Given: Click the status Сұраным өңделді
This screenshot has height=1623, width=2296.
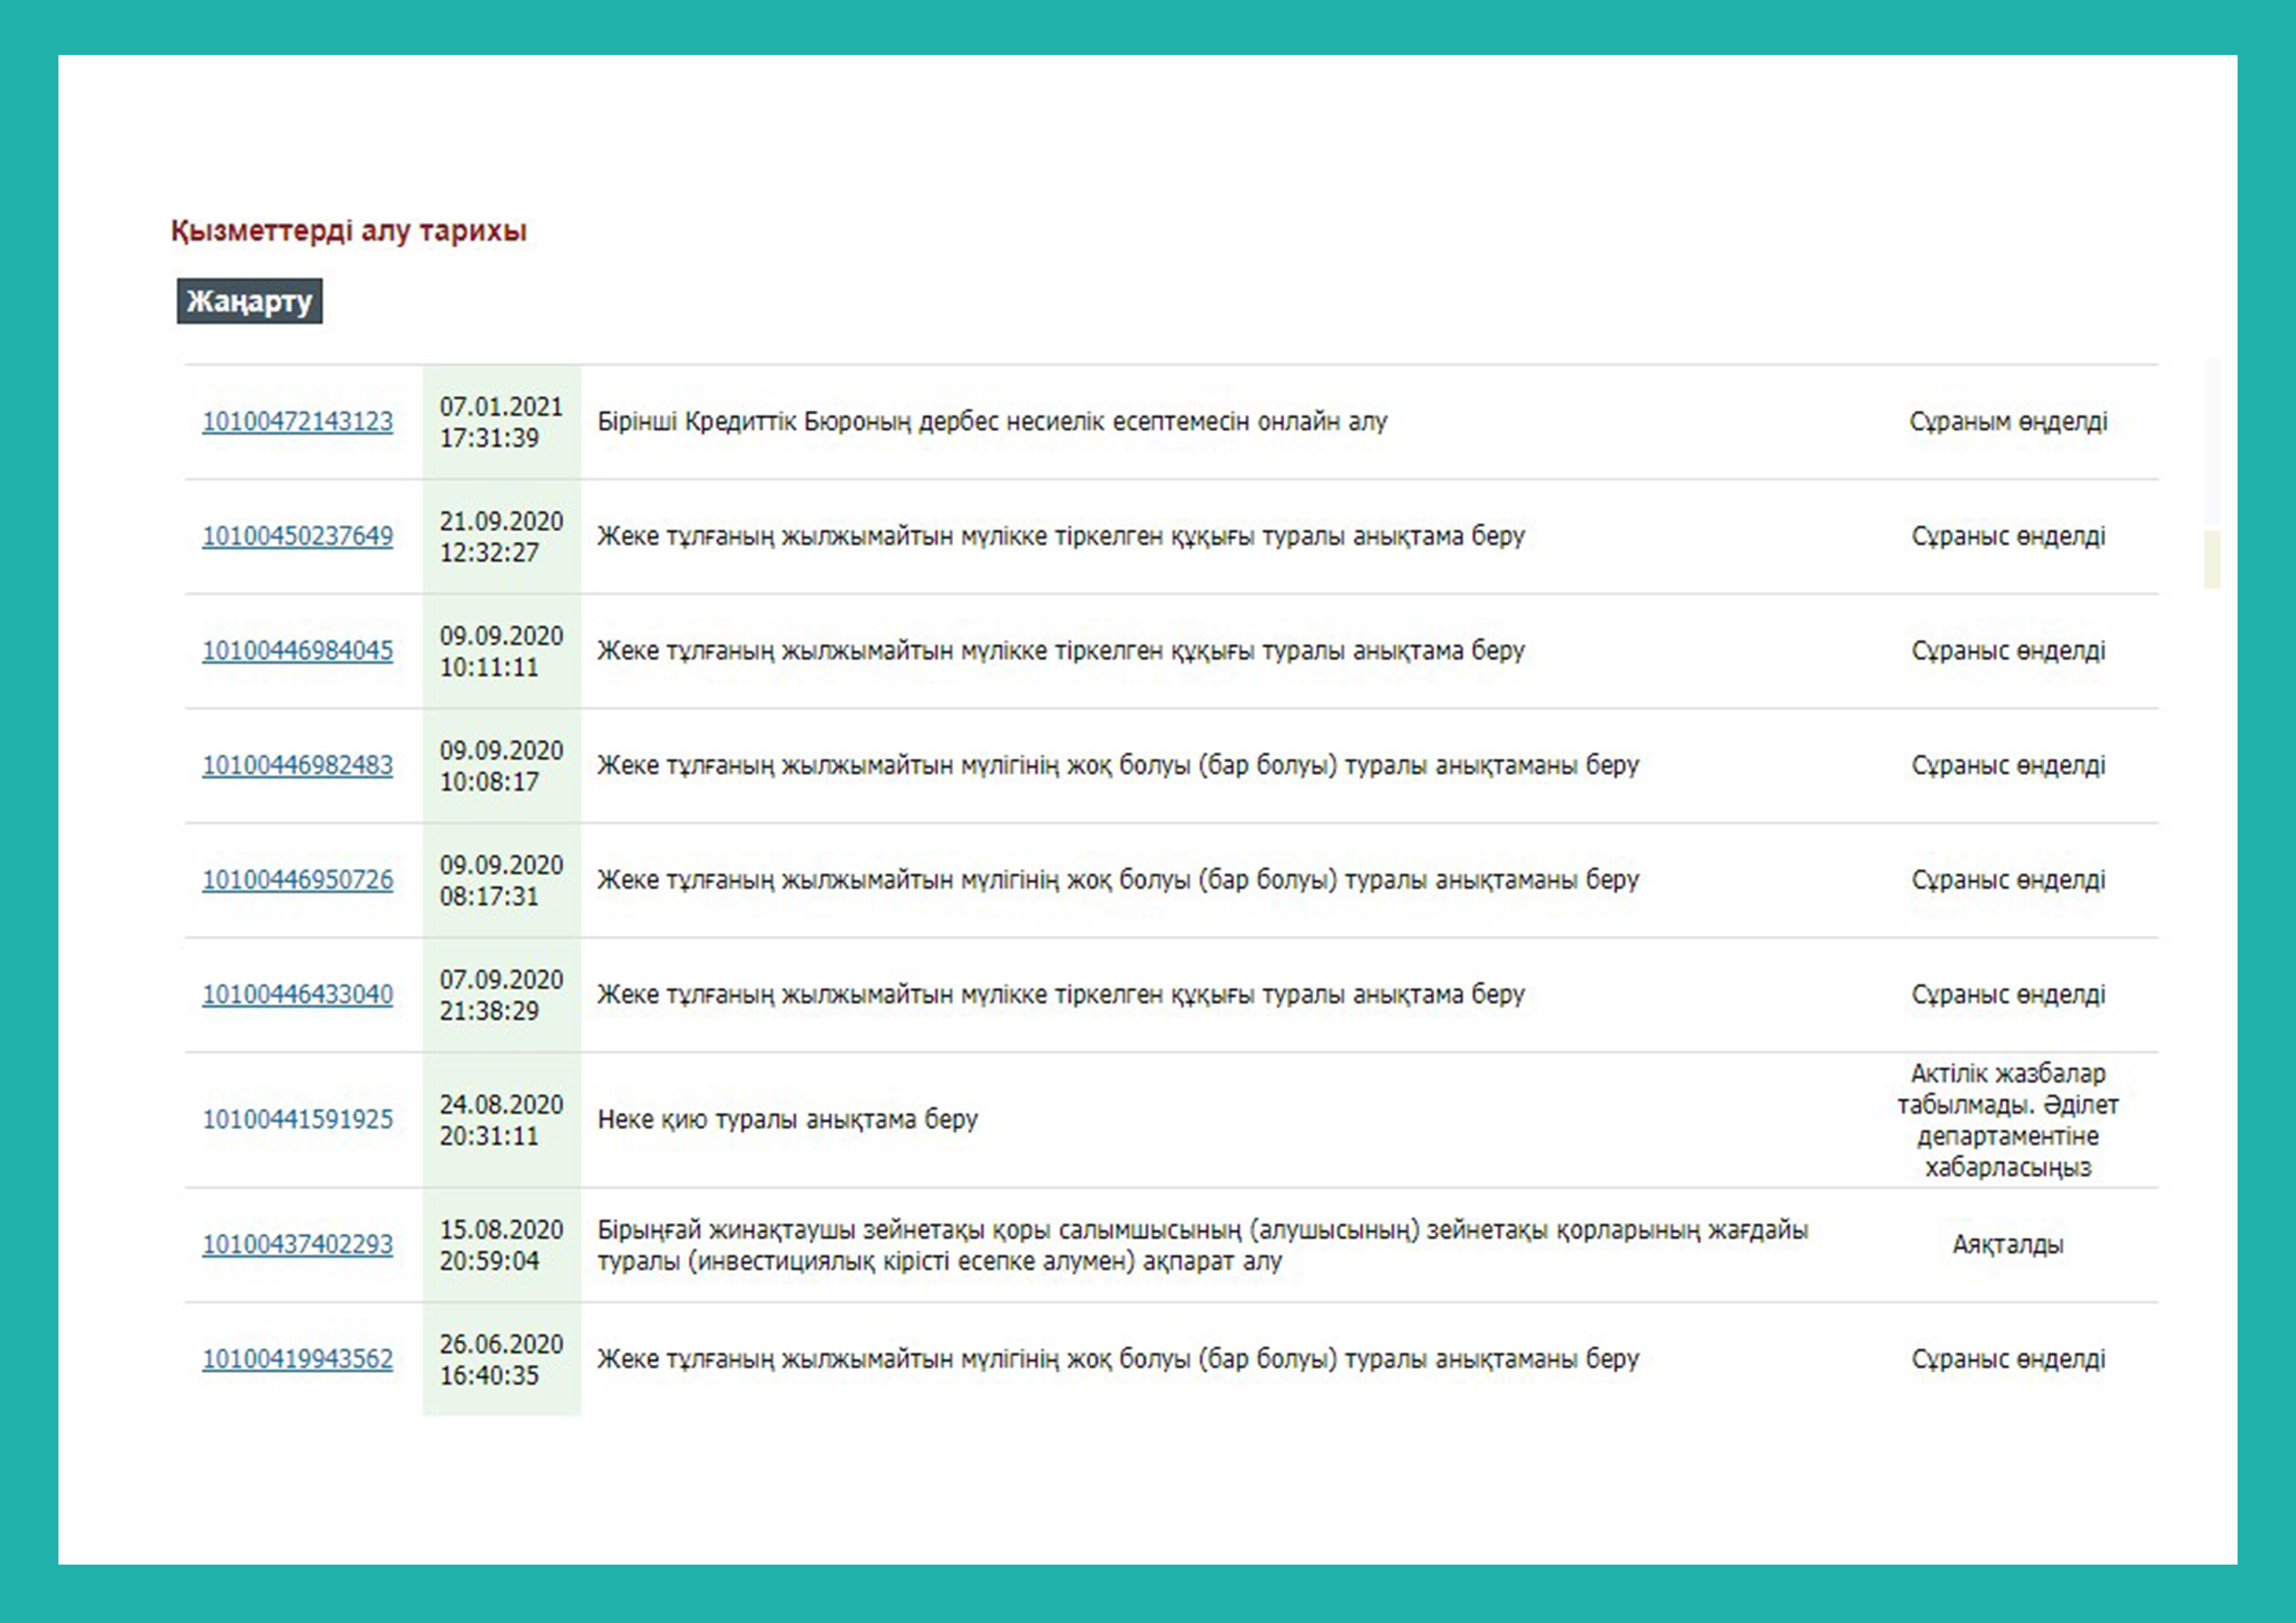Looking at the screenshot, I should click(x=2008, y=421).
